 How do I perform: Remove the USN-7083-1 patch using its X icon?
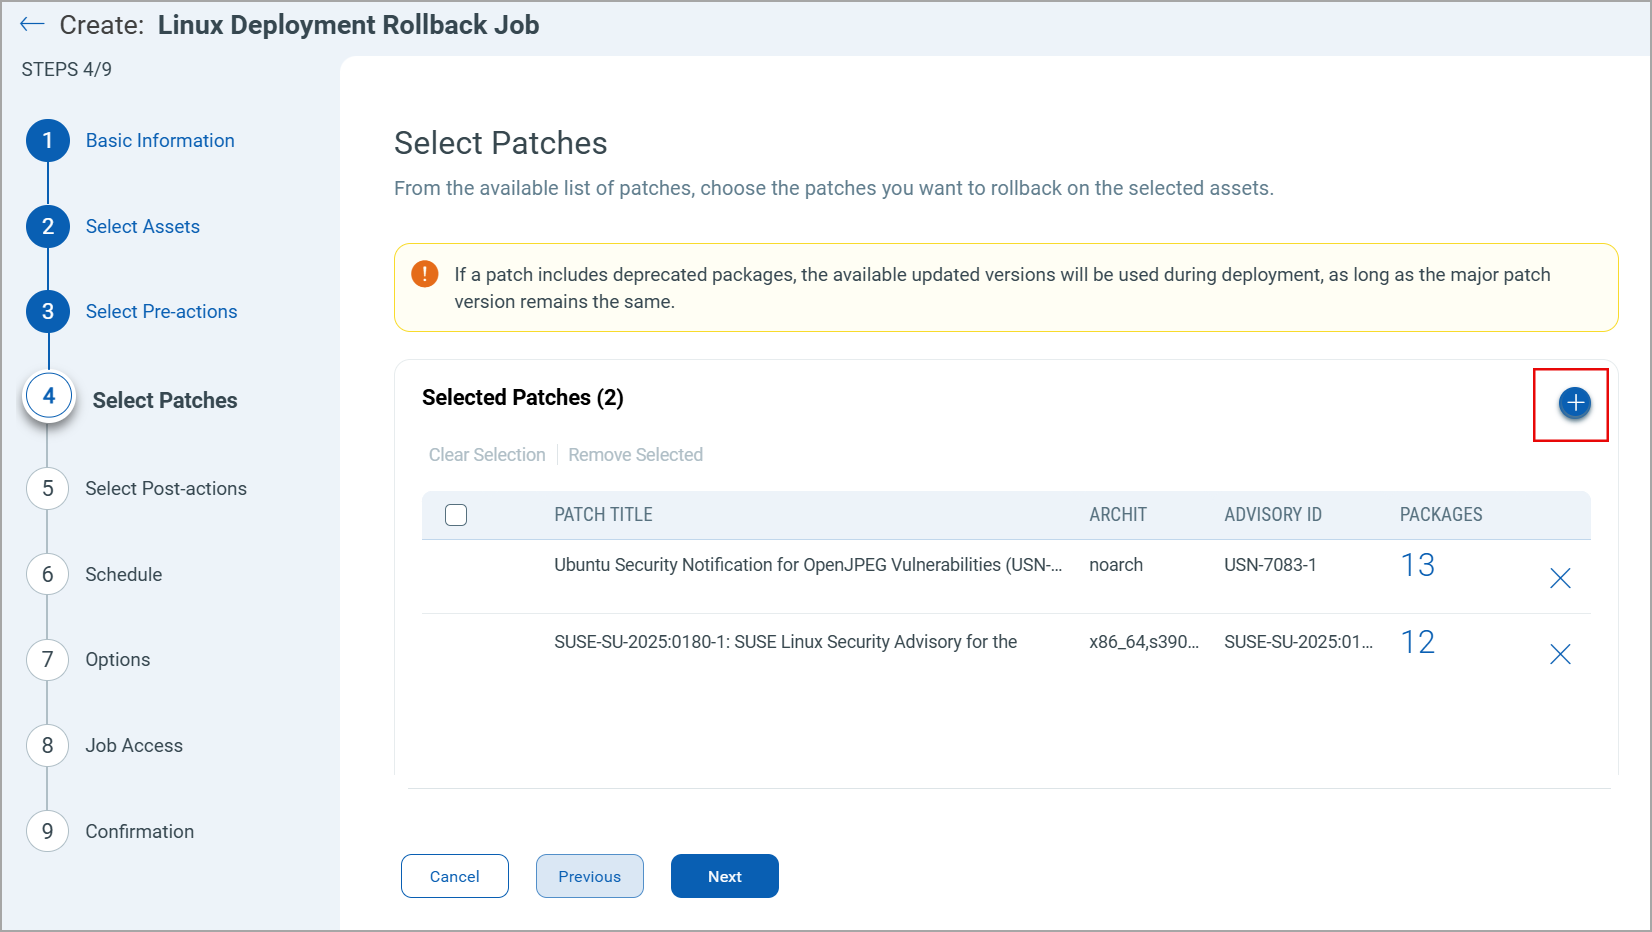(x=1560, y=577)
